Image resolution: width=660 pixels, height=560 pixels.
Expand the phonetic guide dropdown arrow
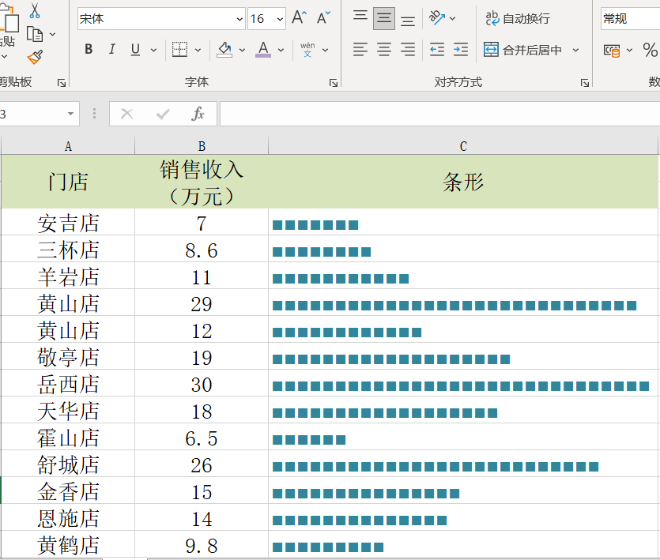325,50
